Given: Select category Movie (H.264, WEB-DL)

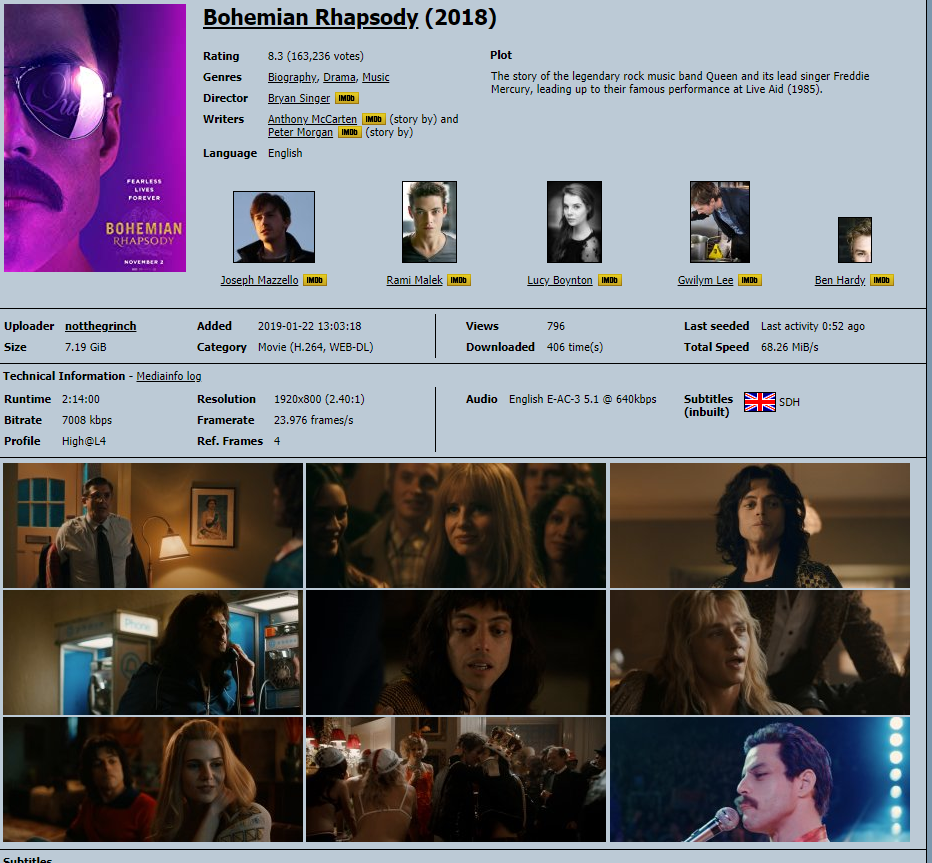Looking at the screenshot, I should click(x=316, y=347).
